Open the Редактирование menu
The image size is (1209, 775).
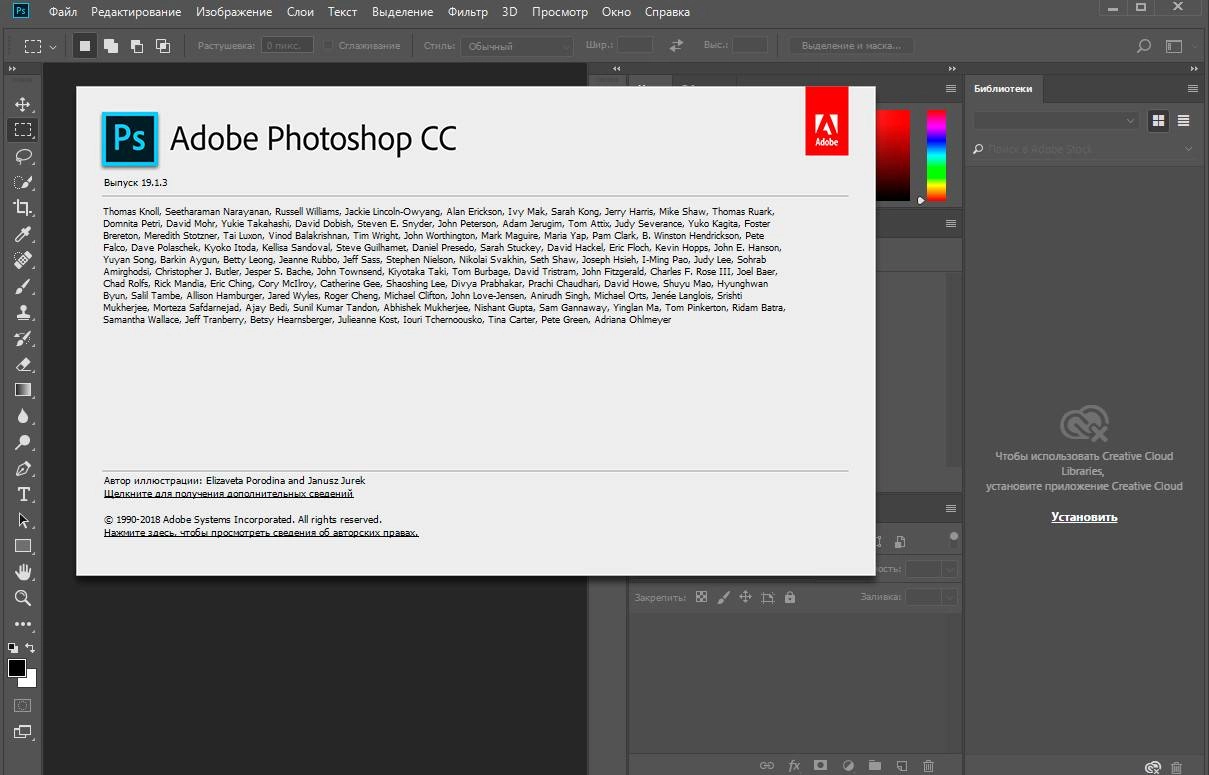[x=136, y=12]
